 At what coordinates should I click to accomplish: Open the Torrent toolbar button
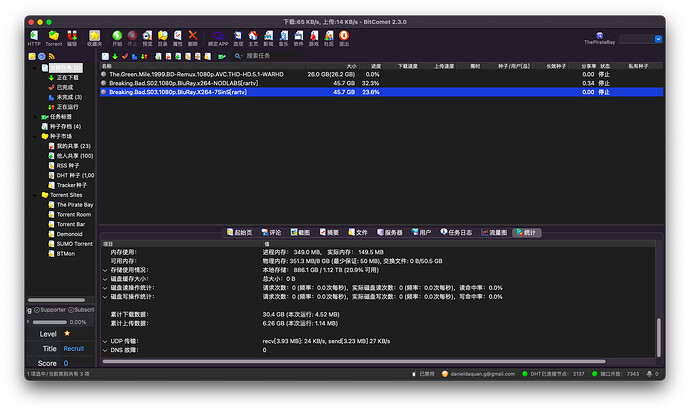54,36
